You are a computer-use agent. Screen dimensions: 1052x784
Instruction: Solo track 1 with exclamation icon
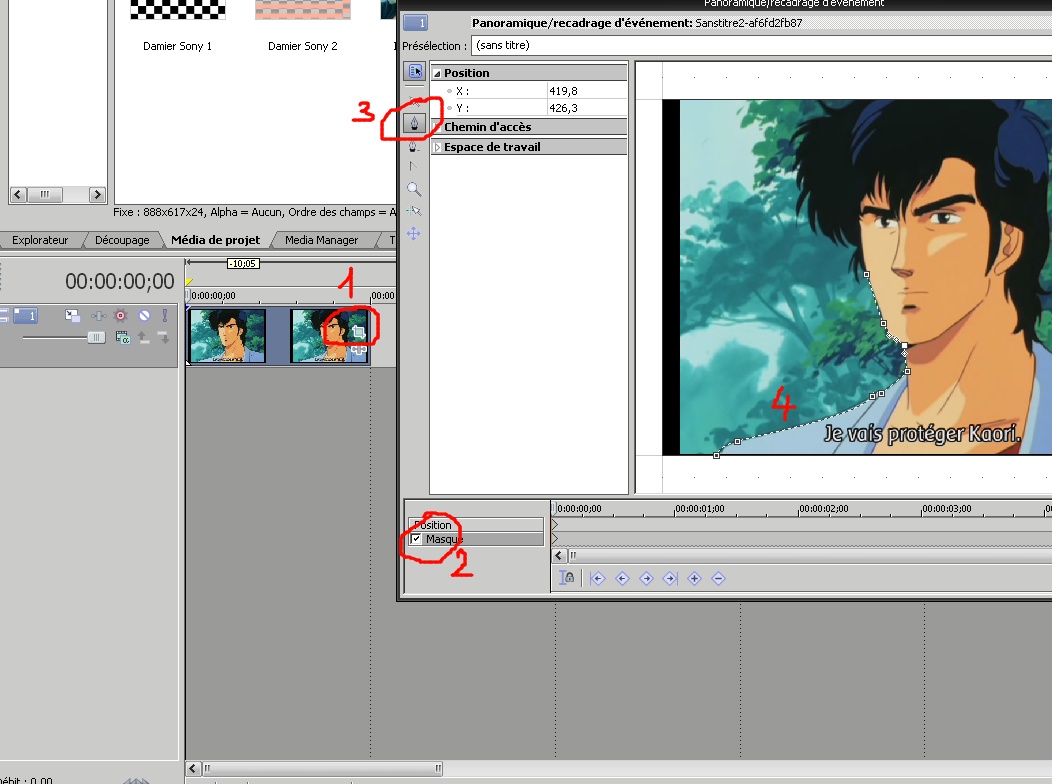164,315
